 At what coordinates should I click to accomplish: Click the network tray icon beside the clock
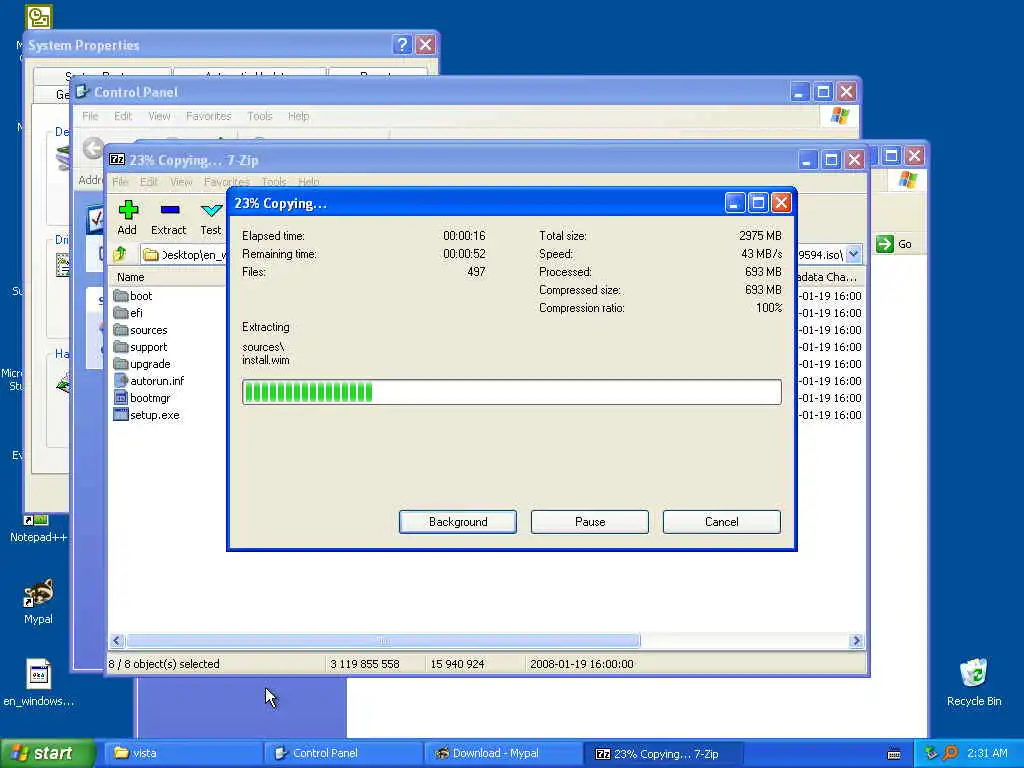pyautogui.click(x=931, y=753)
